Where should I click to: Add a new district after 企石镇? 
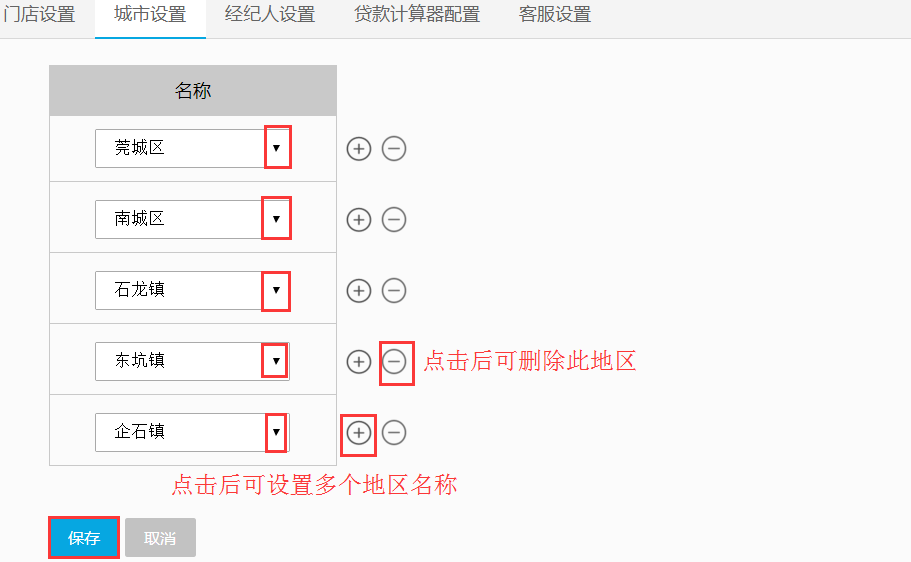tap(358, 433)
